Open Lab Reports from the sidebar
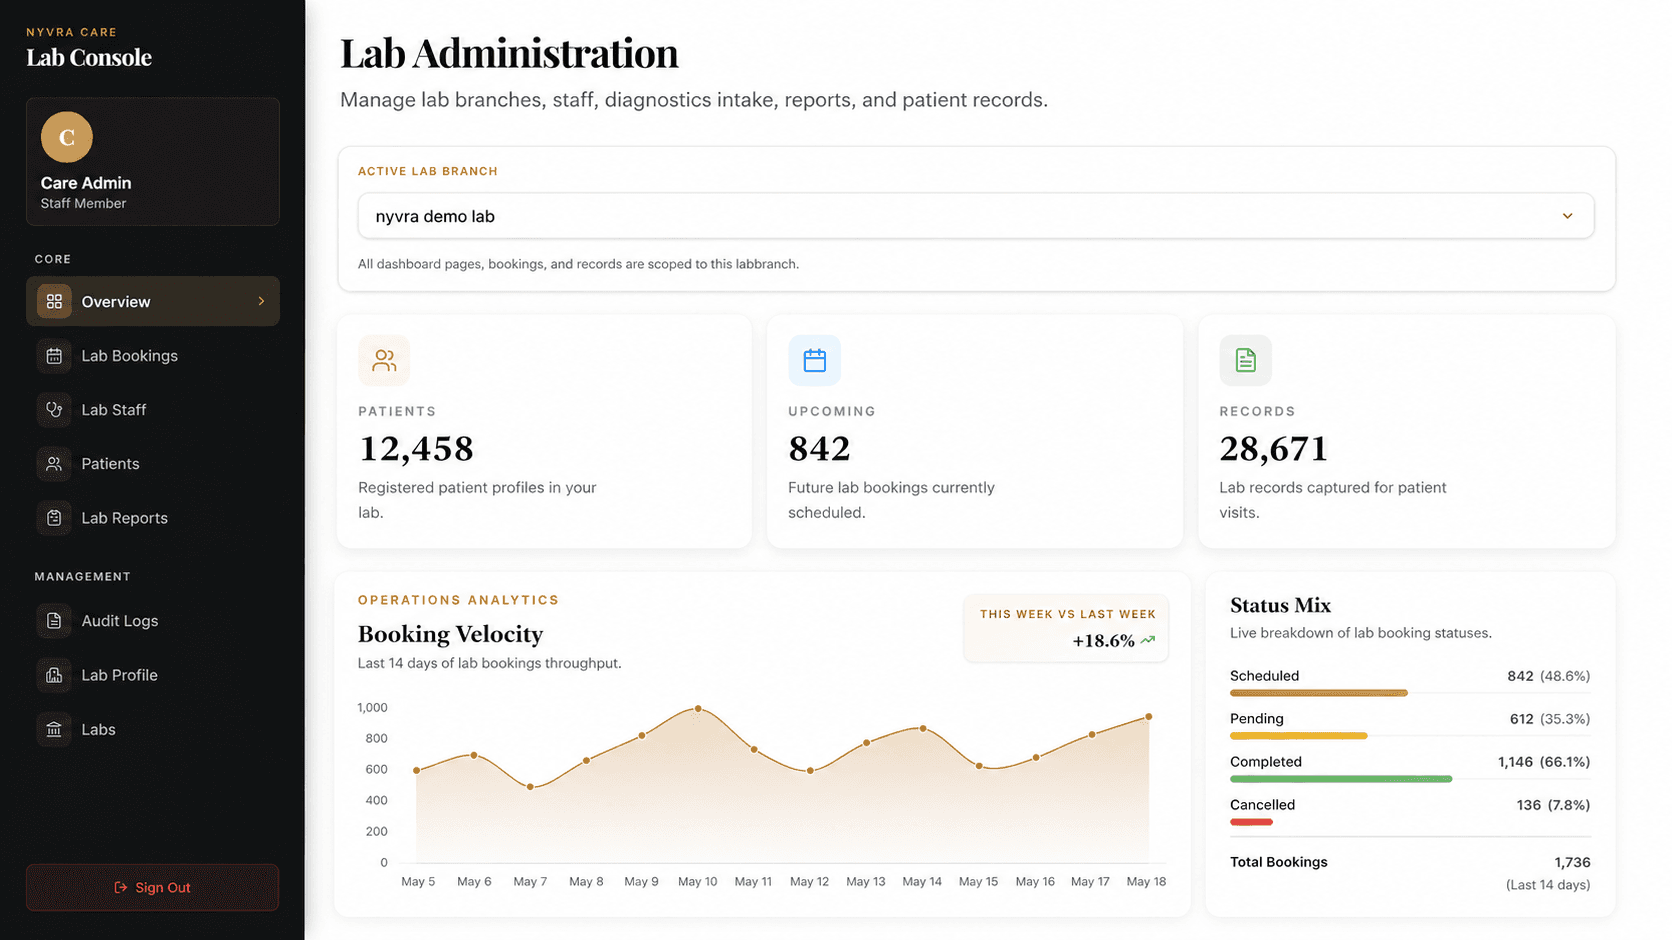 tap(153, 517)
